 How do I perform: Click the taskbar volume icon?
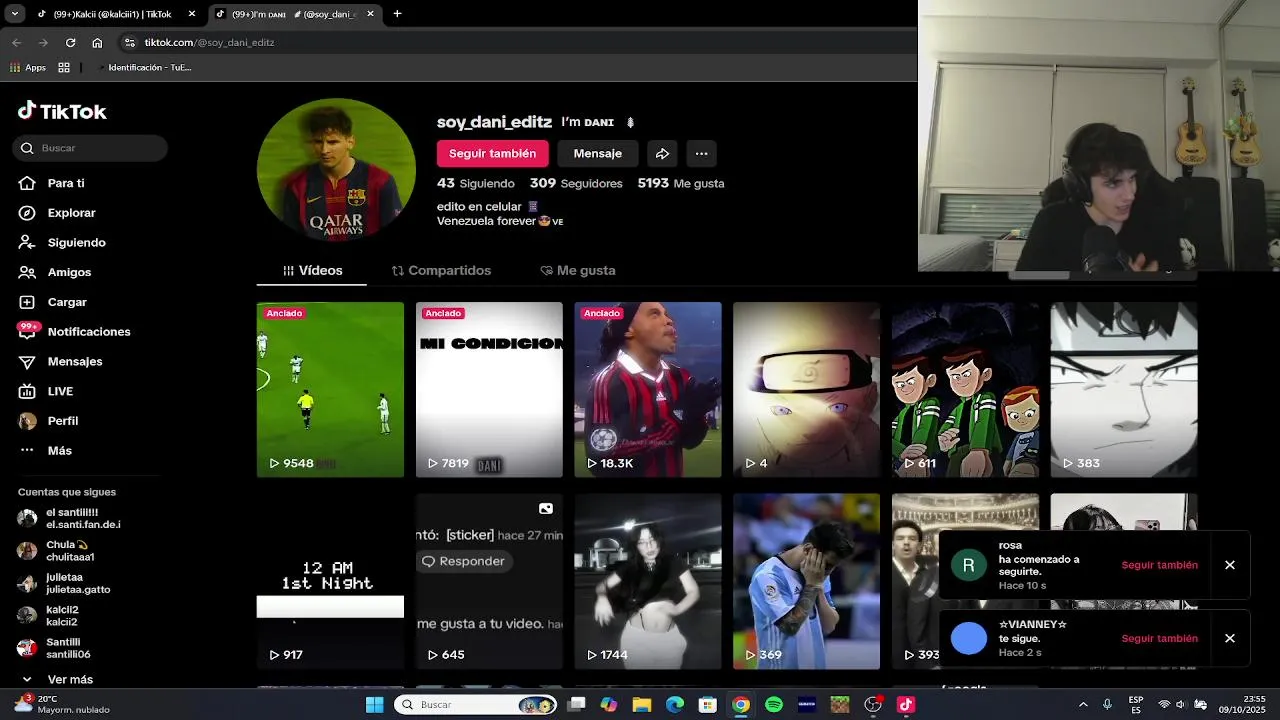click(x=1181, y=705)
